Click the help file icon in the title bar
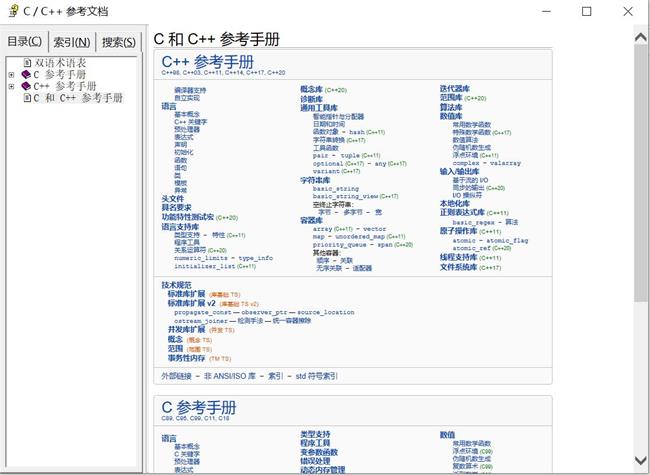 pos(13,11)
